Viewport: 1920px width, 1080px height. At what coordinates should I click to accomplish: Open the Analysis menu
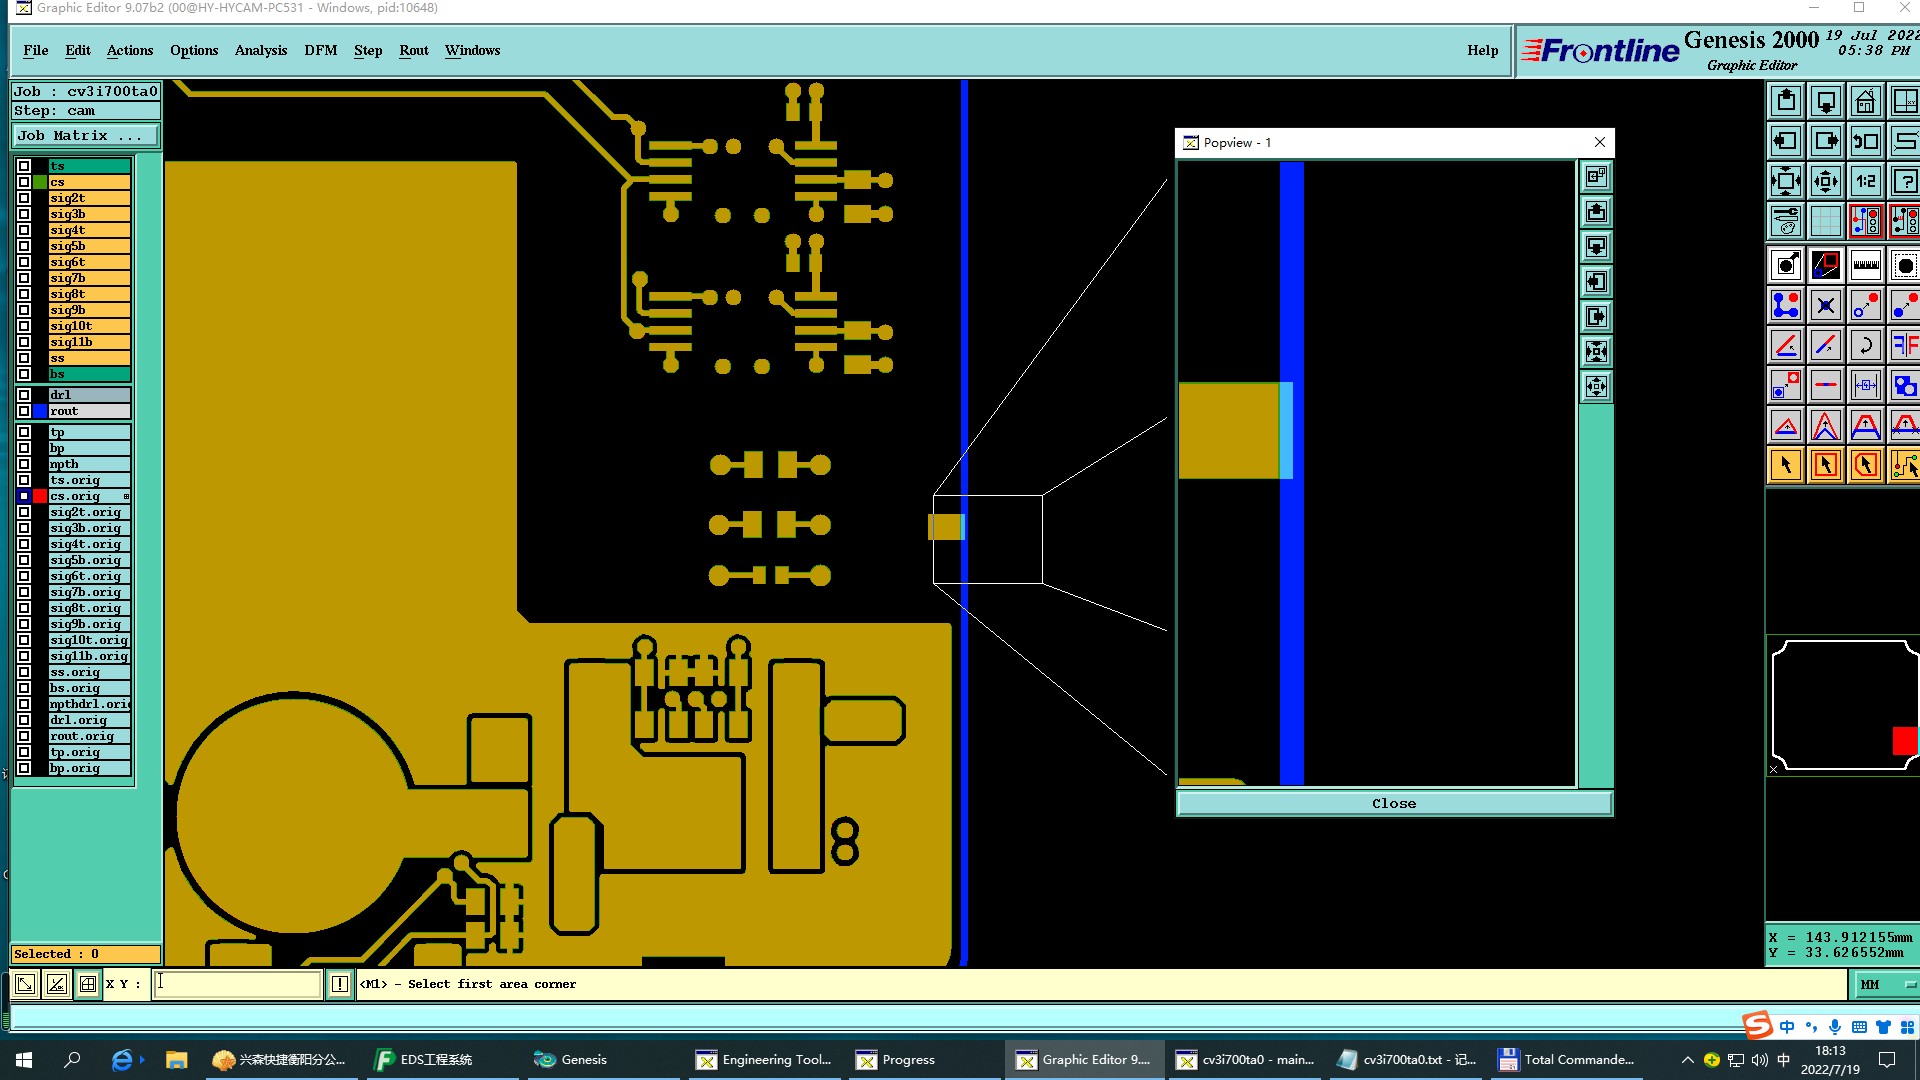click(260, 50)
